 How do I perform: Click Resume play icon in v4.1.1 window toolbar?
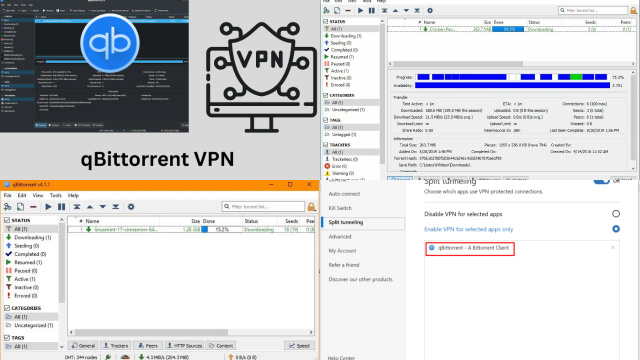tap(48, 207)
